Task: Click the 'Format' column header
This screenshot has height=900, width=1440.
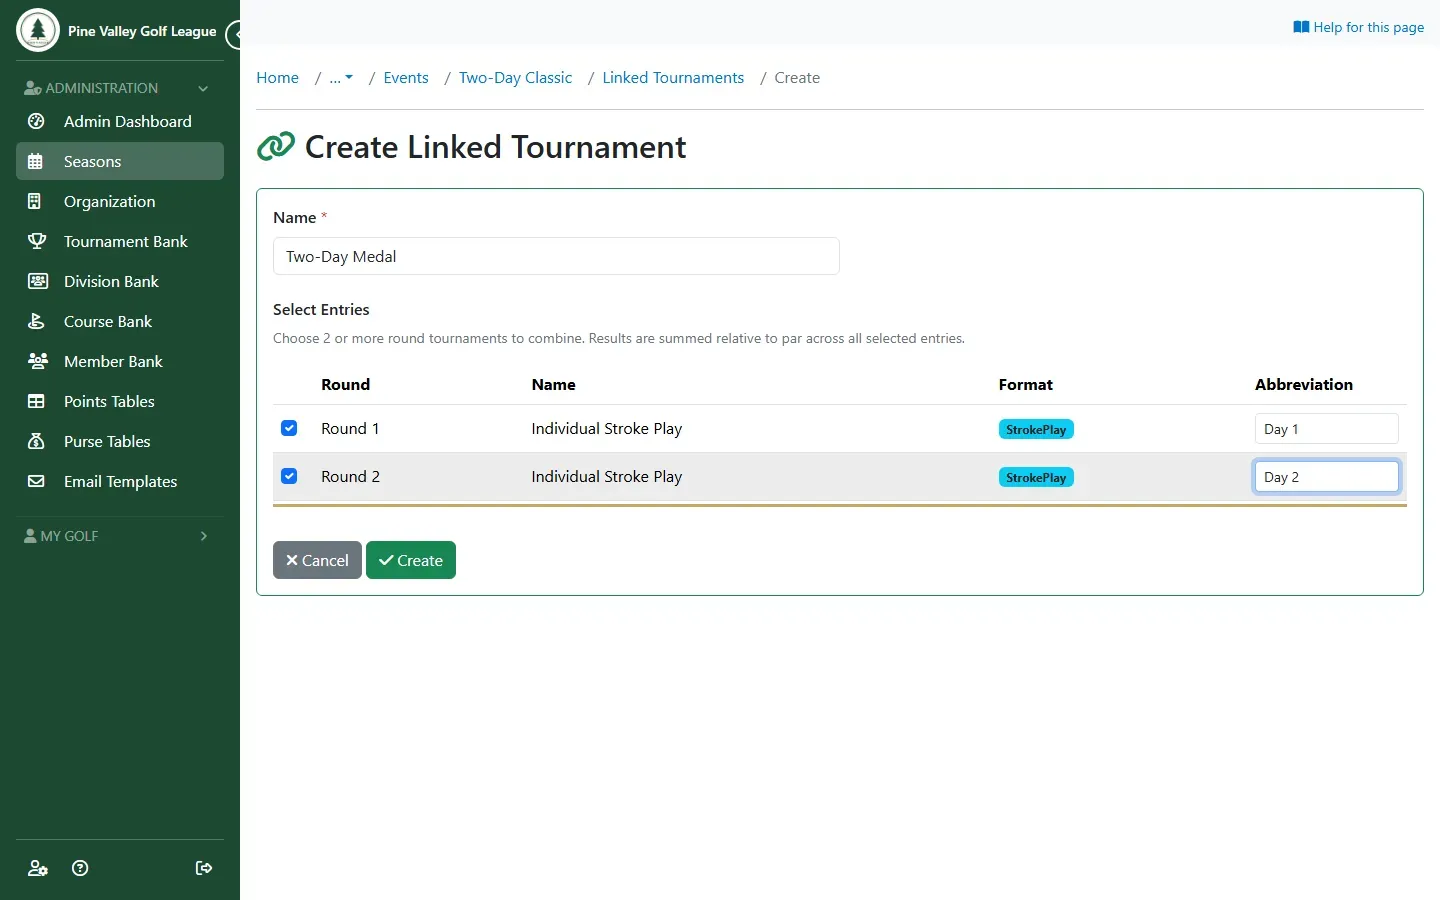Action: point(1026,384)
